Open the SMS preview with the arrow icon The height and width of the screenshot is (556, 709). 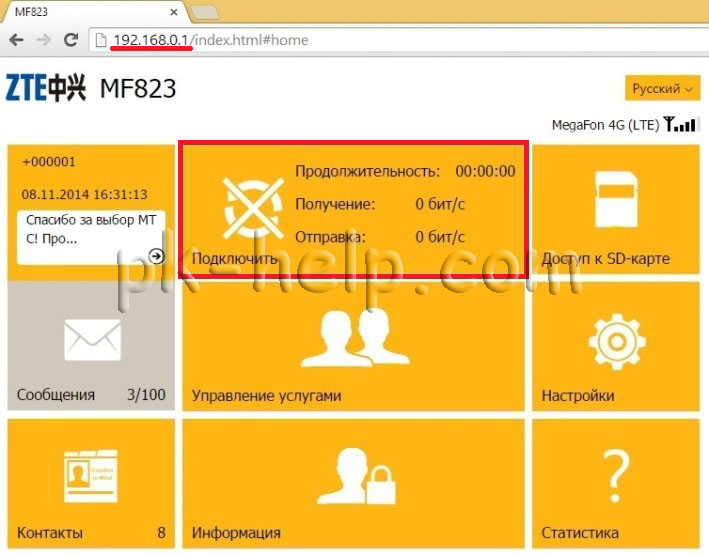156,256
